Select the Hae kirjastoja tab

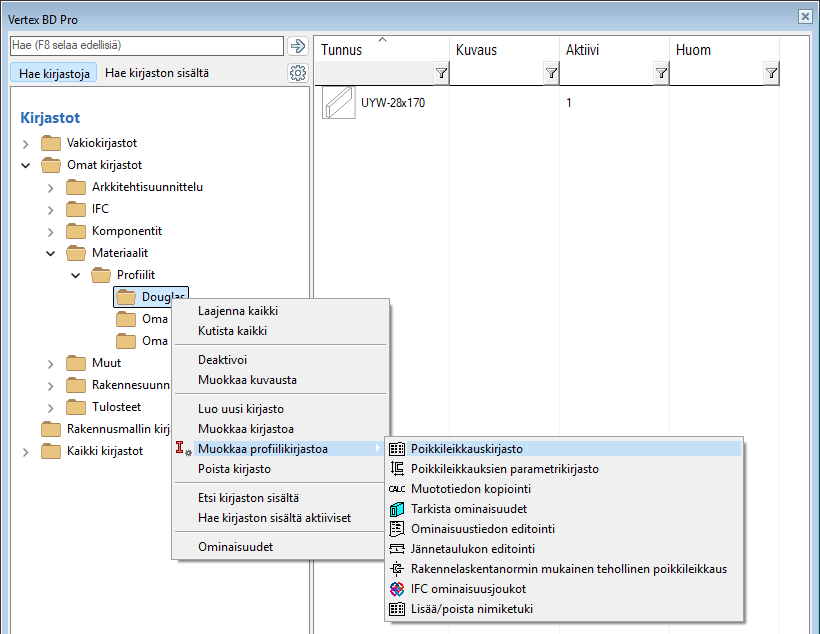pos(54,73)
